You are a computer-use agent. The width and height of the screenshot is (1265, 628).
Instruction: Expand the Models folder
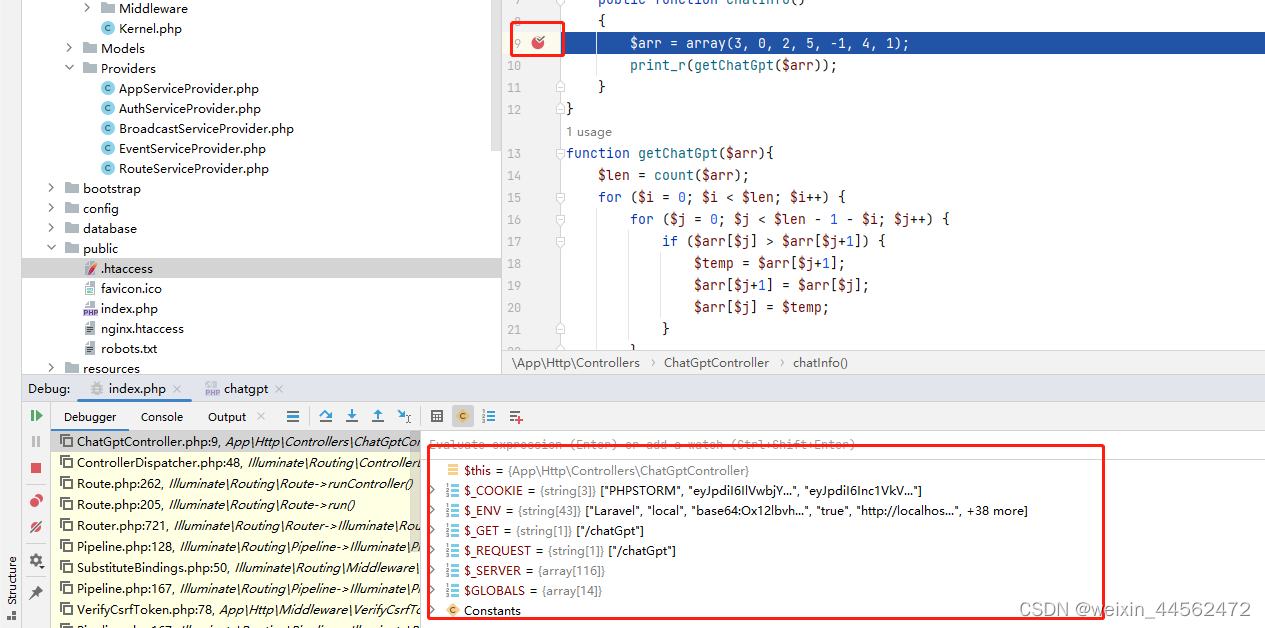(x=68, y=48)
